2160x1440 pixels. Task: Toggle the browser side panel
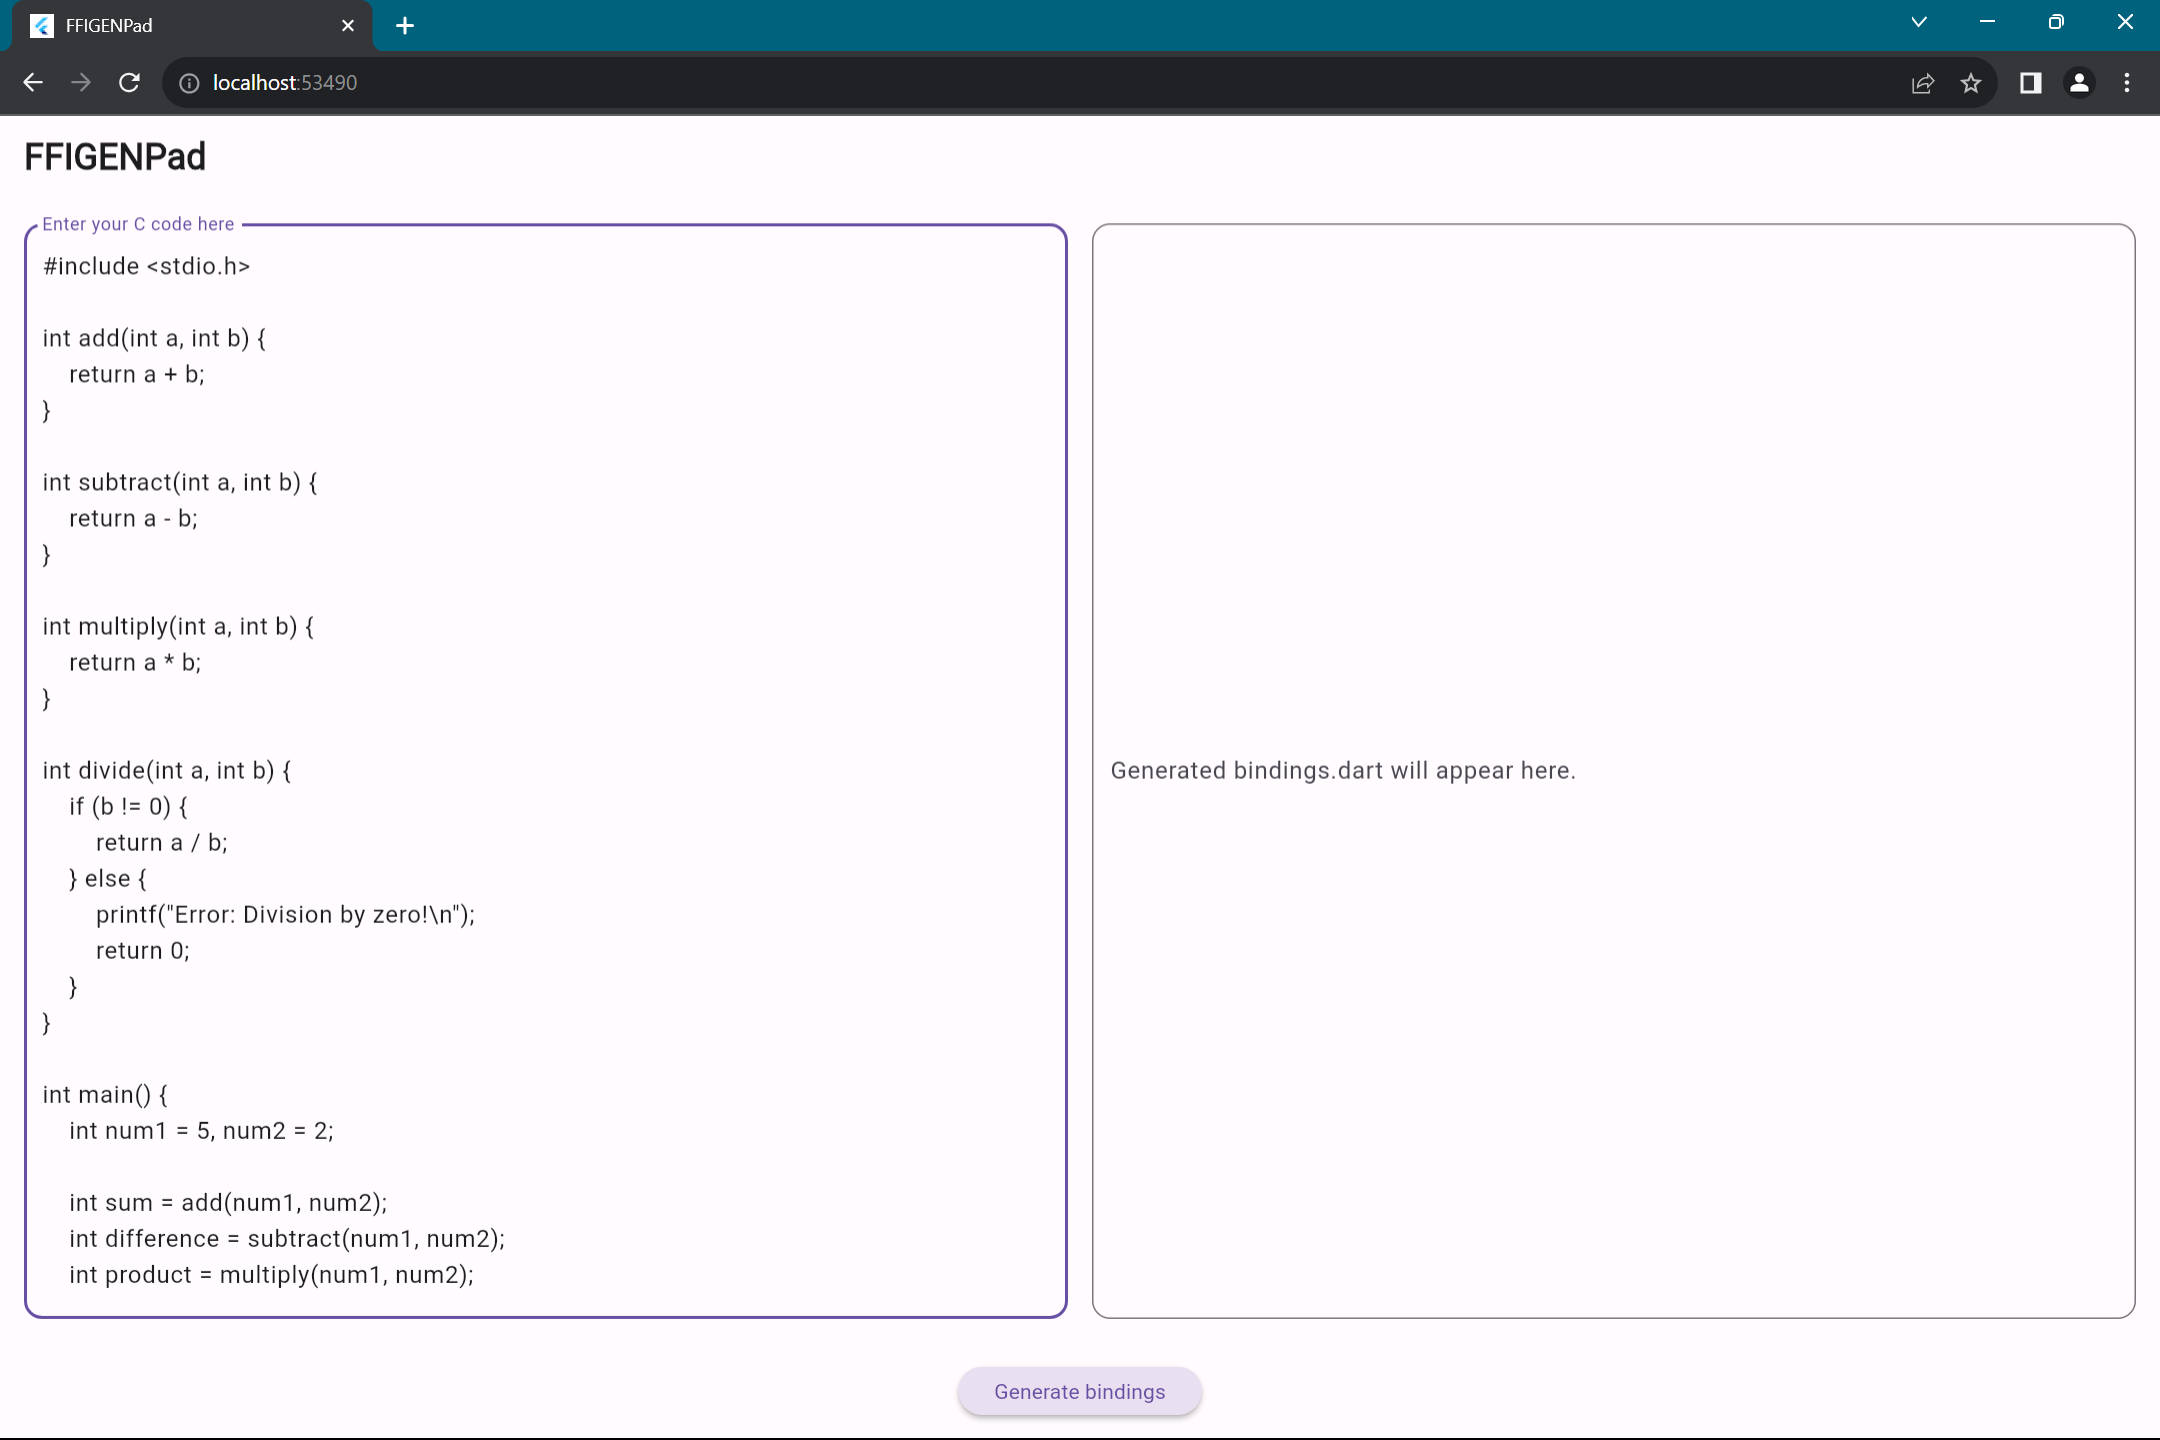2030,83
